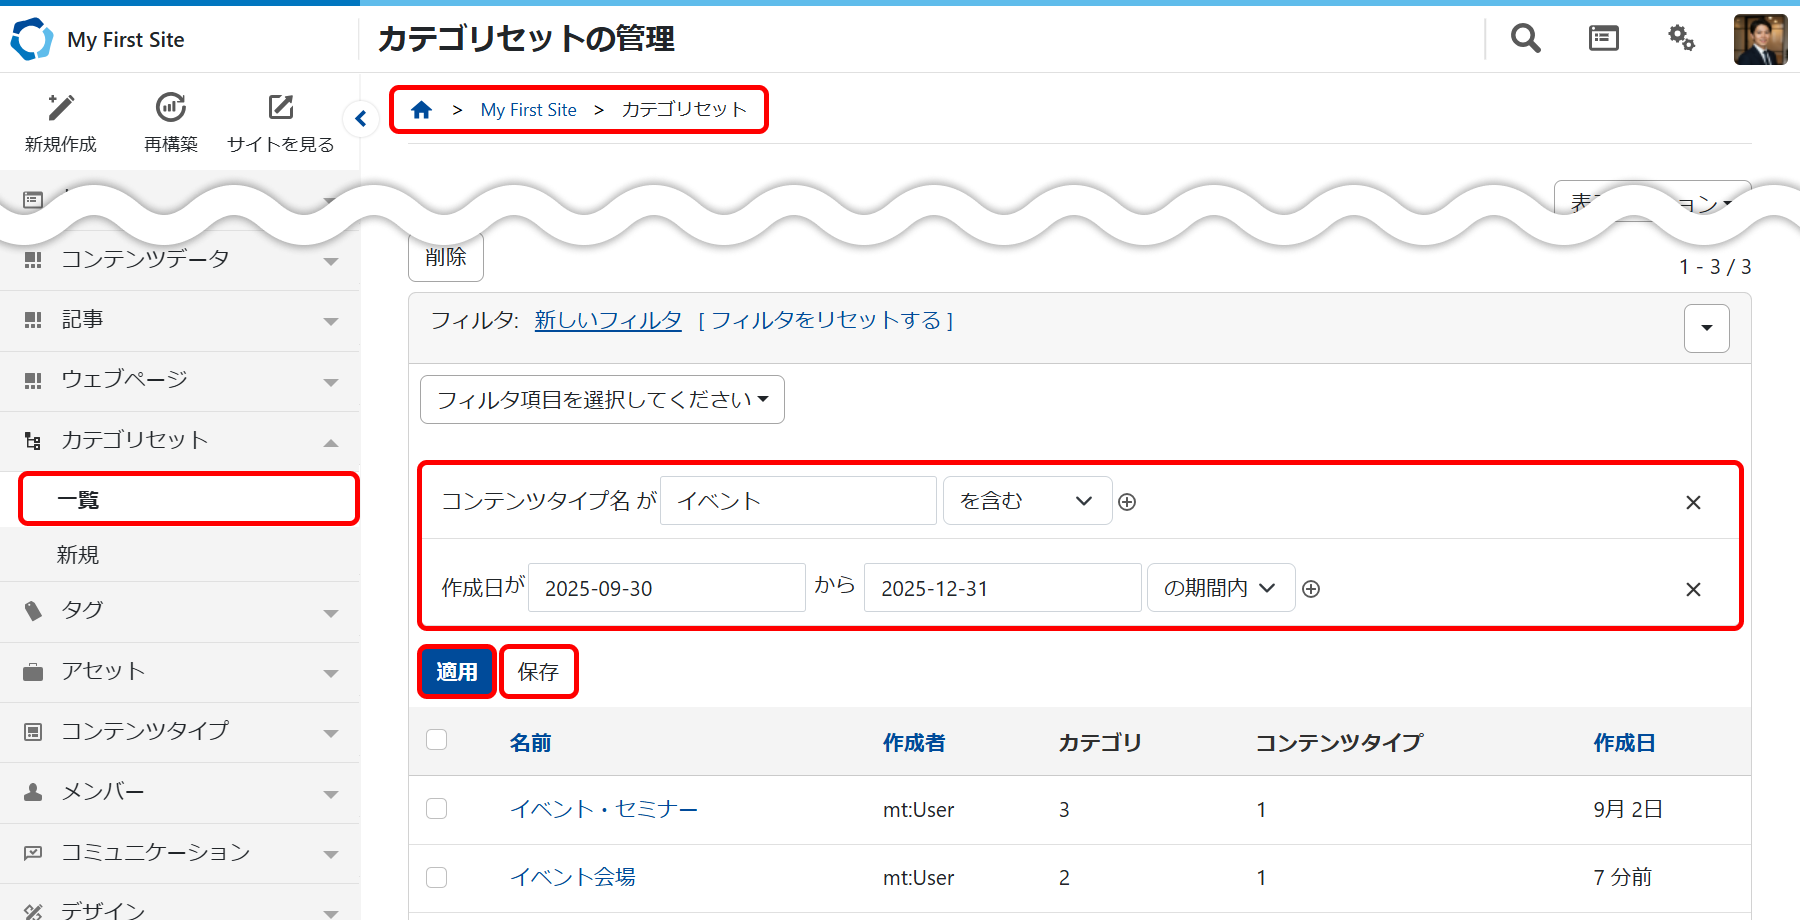Click the フィルタをリセットする link

pyautogui.click(x=826, y=321)
